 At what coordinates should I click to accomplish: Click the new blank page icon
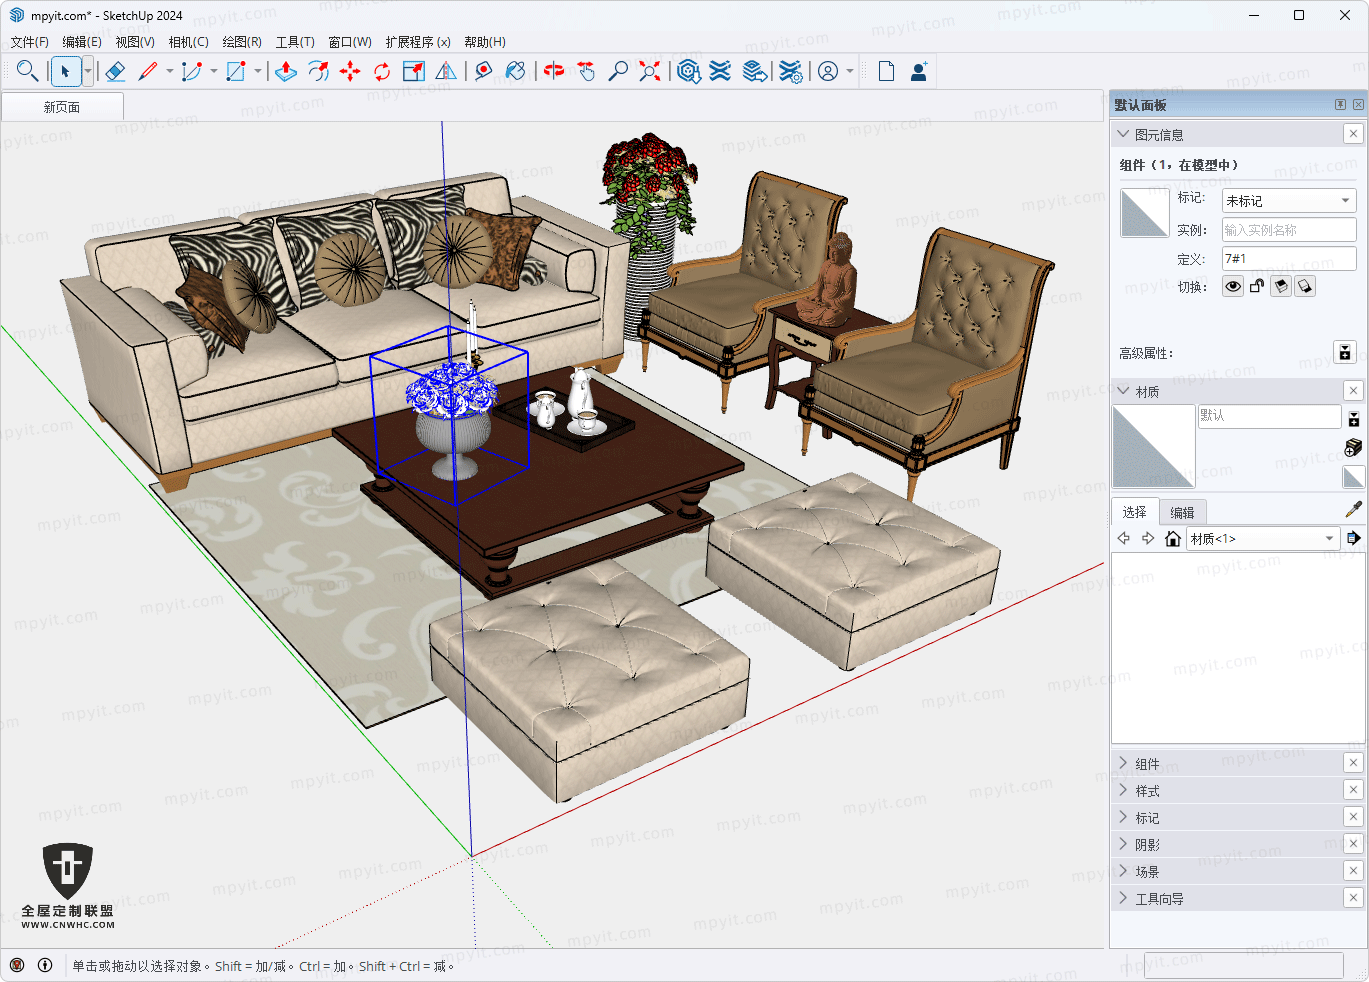tap(886, 71)
